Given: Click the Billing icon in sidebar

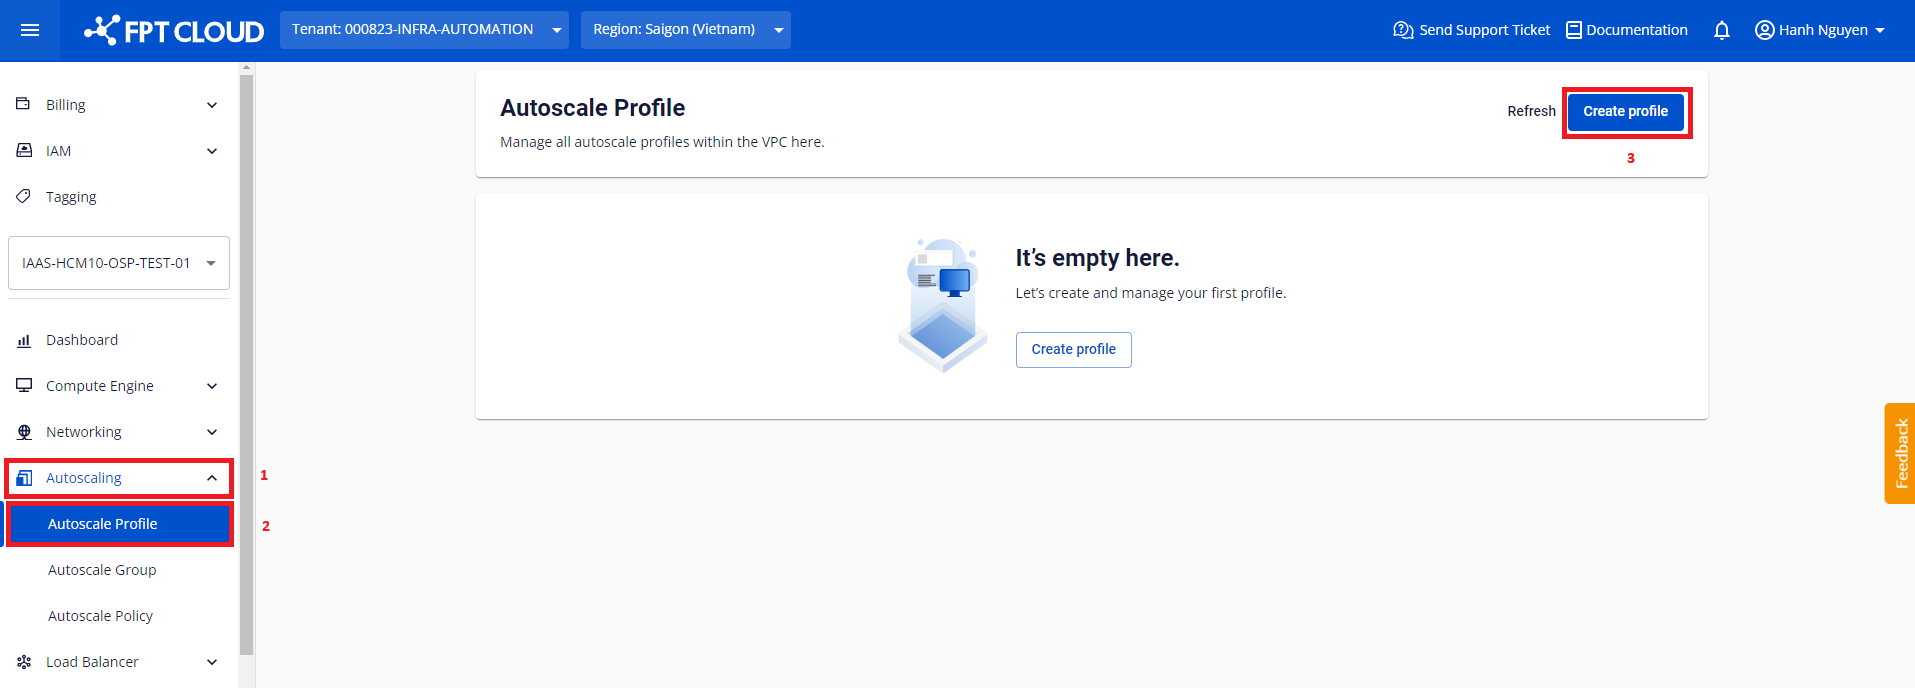Looking at the screenshot, I should tap(24, 104).
